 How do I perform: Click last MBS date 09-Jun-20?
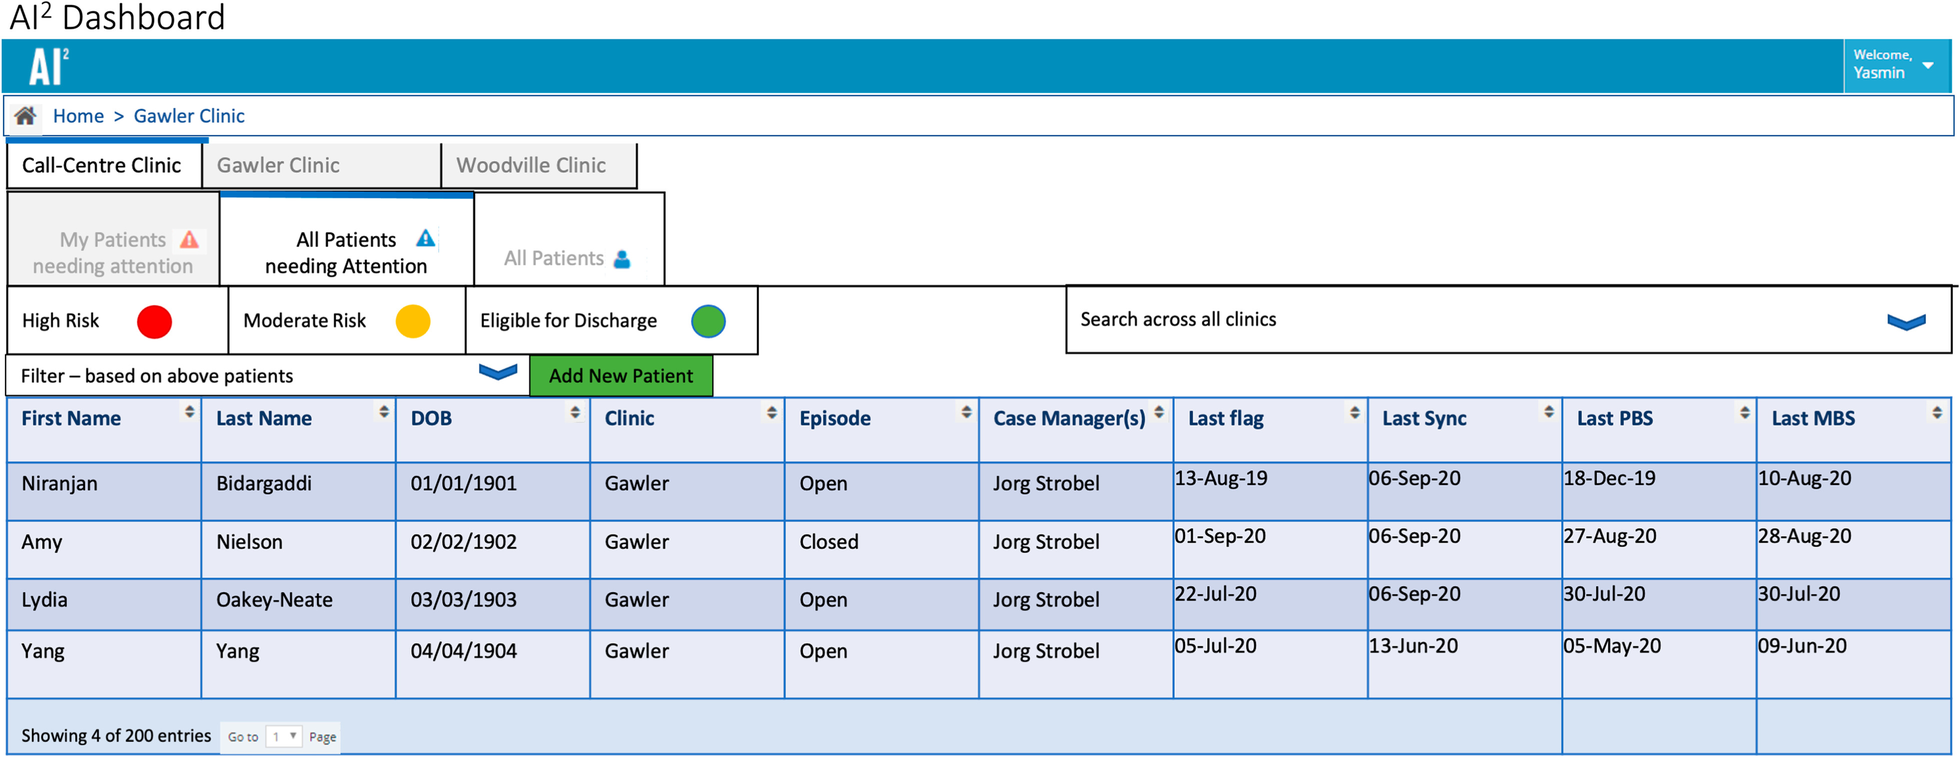(1802, 646)
